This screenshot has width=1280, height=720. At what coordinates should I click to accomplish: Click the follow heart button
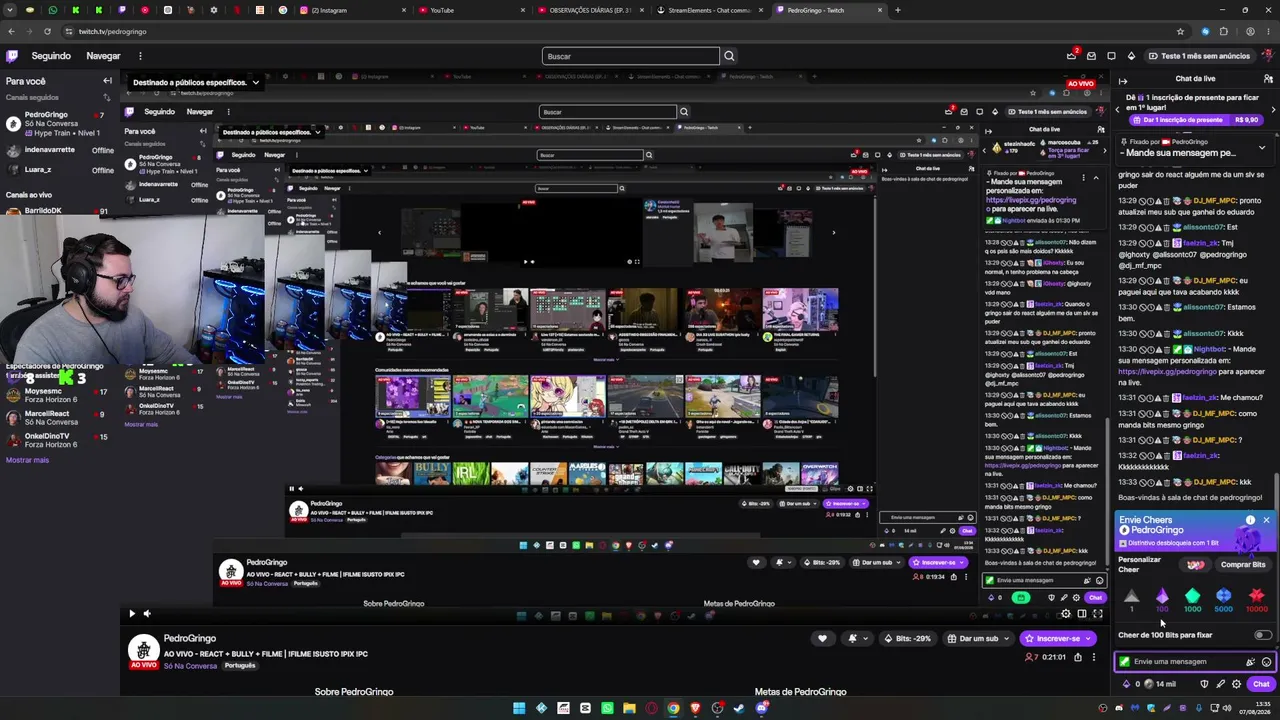[822, 639]
